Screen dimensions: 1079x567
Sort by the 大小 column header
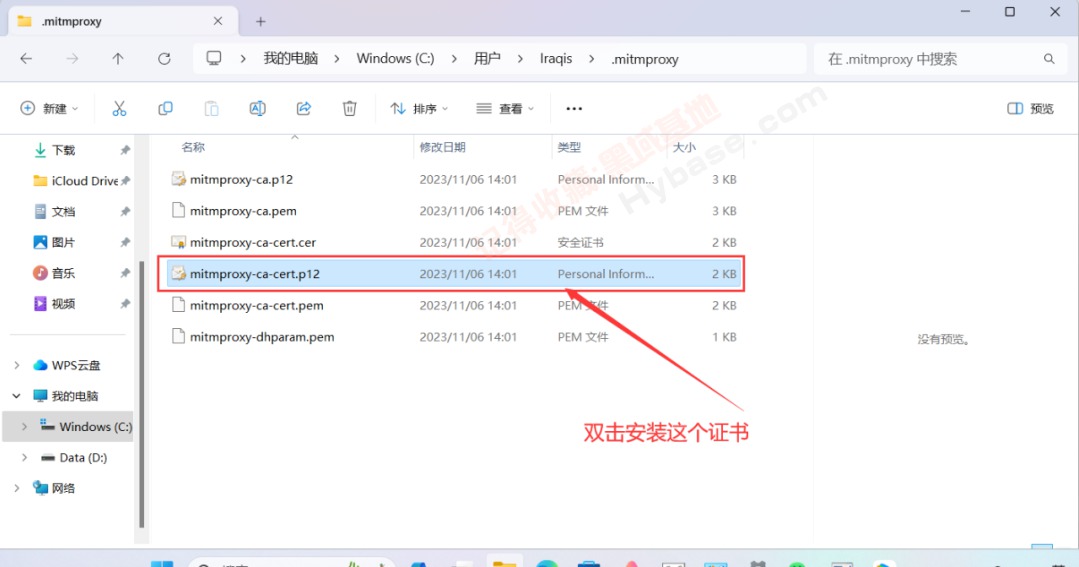[684, 147]
